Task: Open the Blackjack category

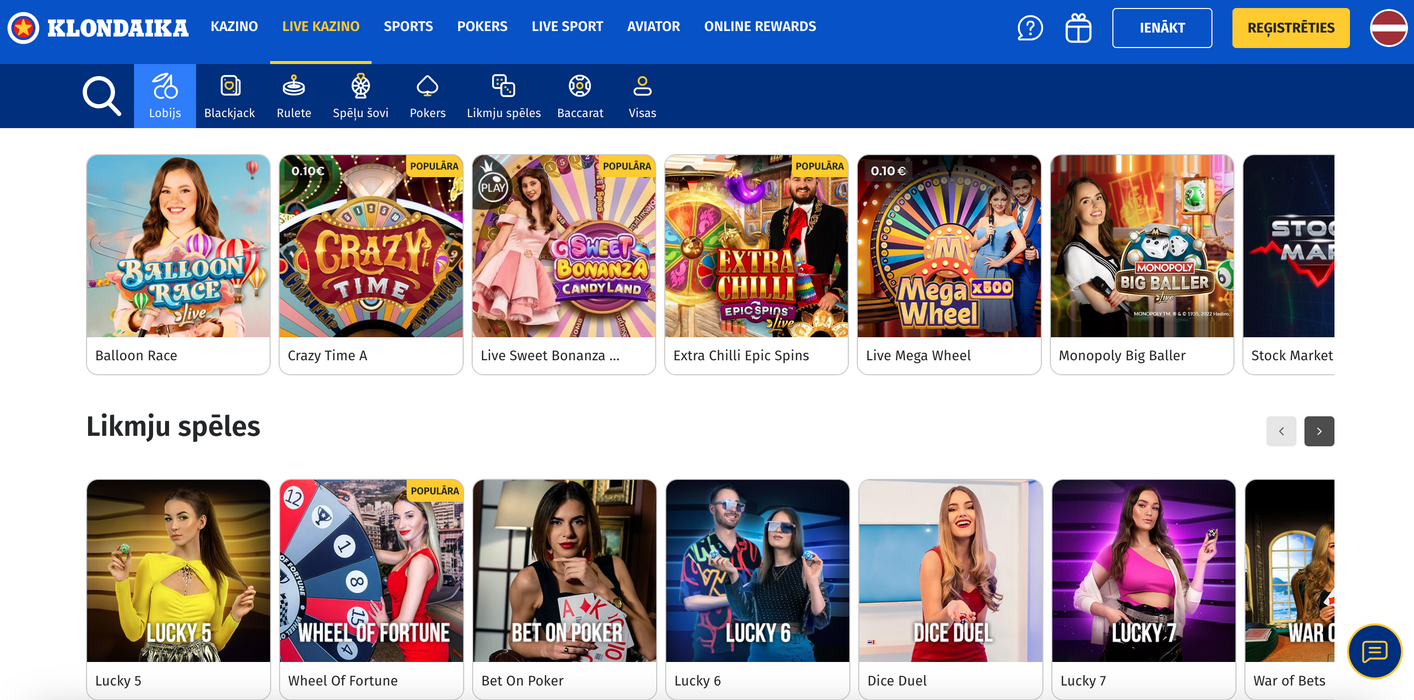Action: (x=230, y=96)
